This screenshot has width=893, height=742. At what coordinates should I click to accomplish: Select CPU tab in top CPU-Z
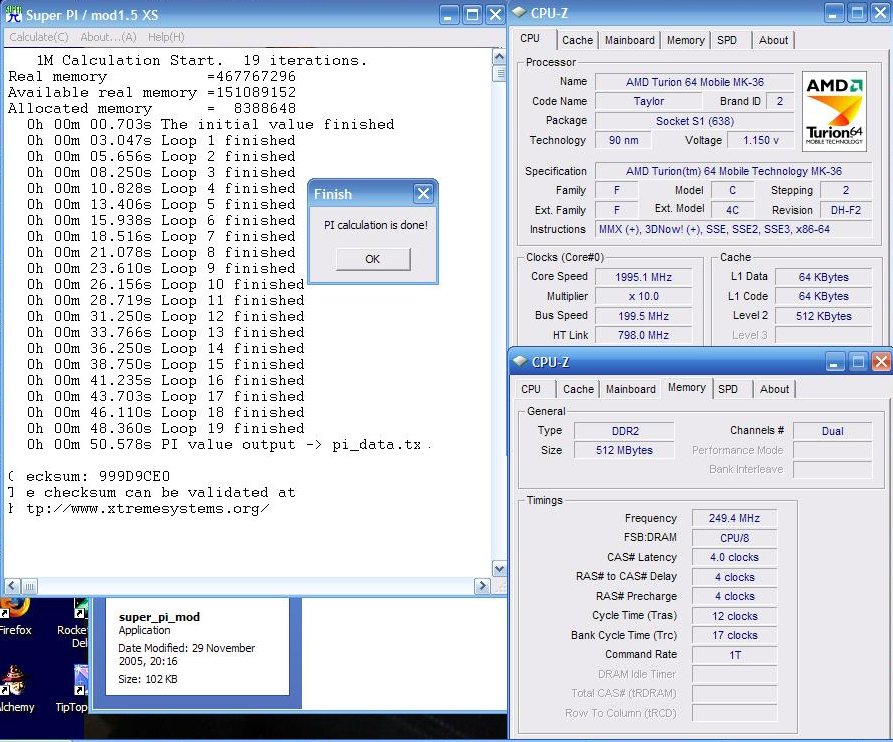tap(530, 39)
